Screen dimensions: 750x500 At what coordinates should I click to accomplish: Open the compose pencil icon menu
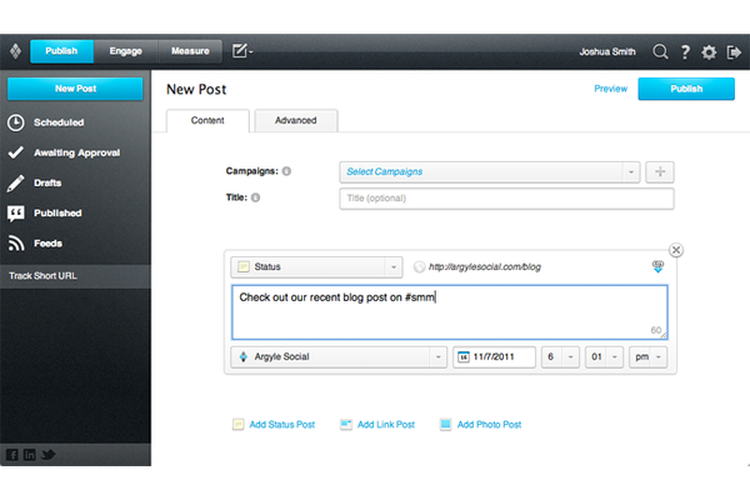click(x=242, y=51)
